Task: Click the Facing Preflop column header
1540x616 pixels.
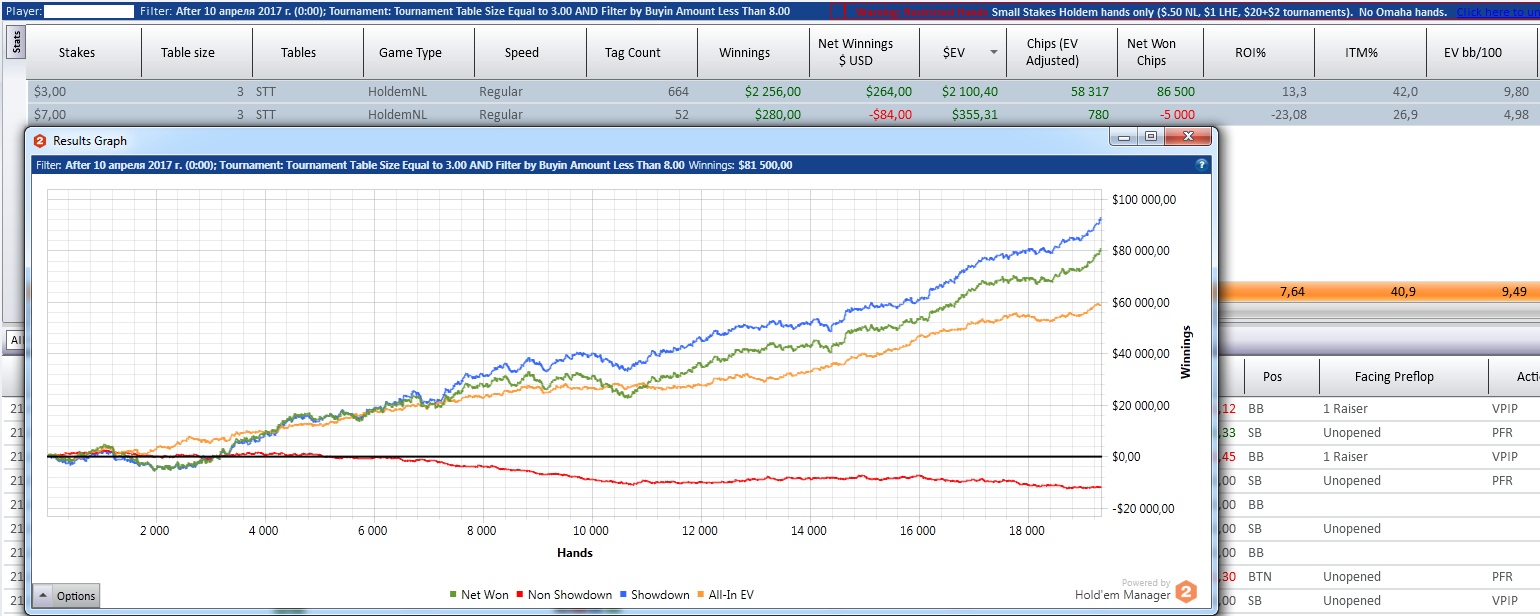Action: 1393,376
